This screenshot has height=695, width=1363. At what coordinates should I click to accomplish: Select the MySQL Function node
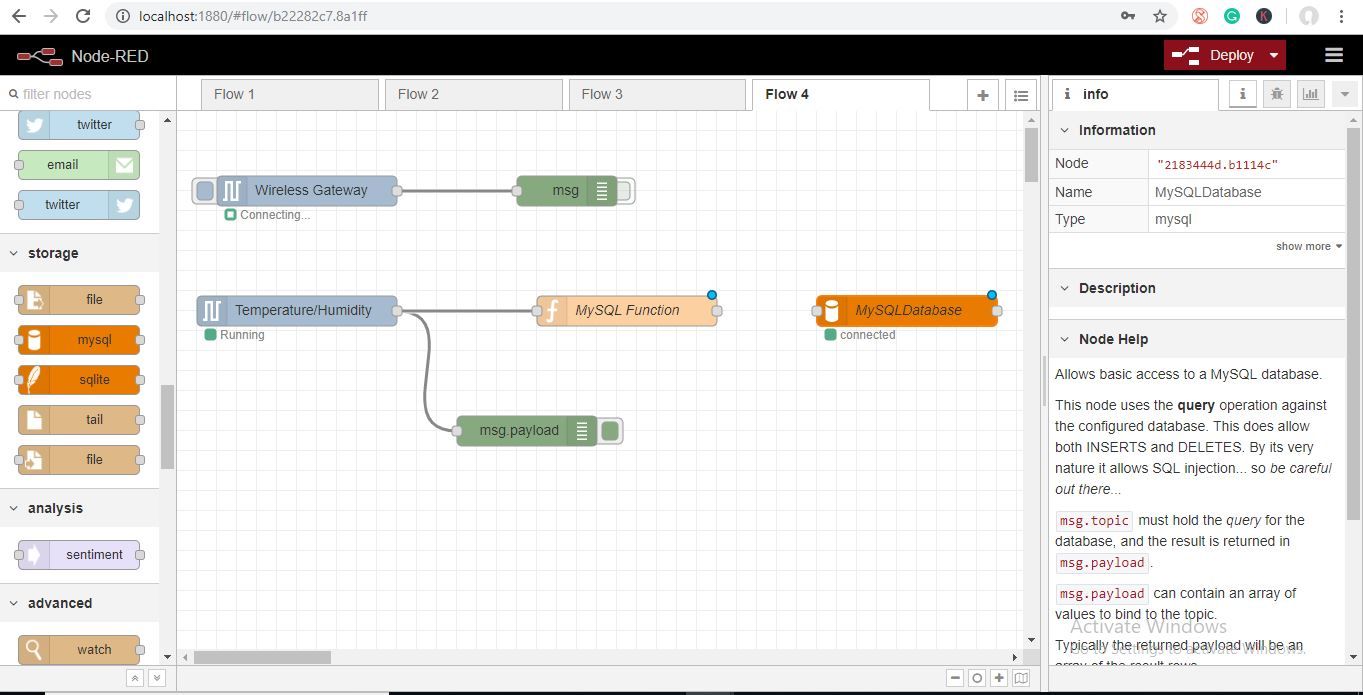pos(627,311)
